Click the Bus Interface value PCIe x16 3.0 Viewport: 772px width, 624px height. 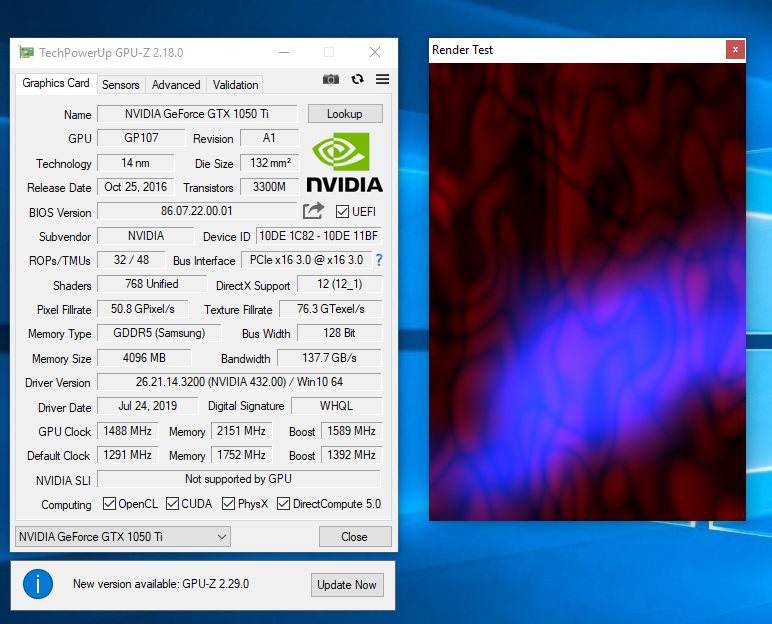[306, 260]
